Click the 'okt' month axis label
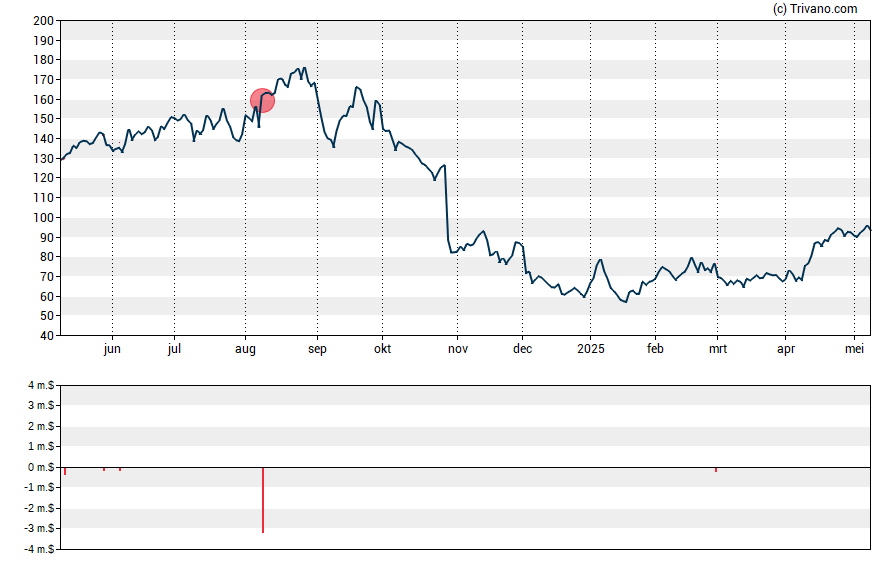 pyautogui.click(x=382, y=349)
